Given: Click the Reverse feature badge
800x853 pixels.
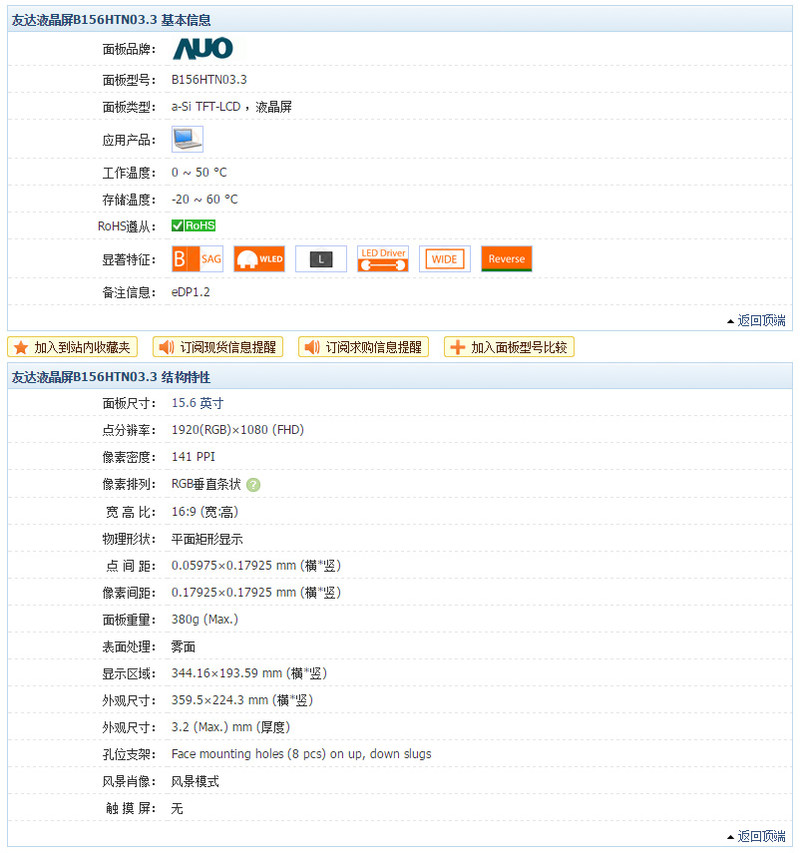Looking at the screenshot, I should tap(506, 258).
